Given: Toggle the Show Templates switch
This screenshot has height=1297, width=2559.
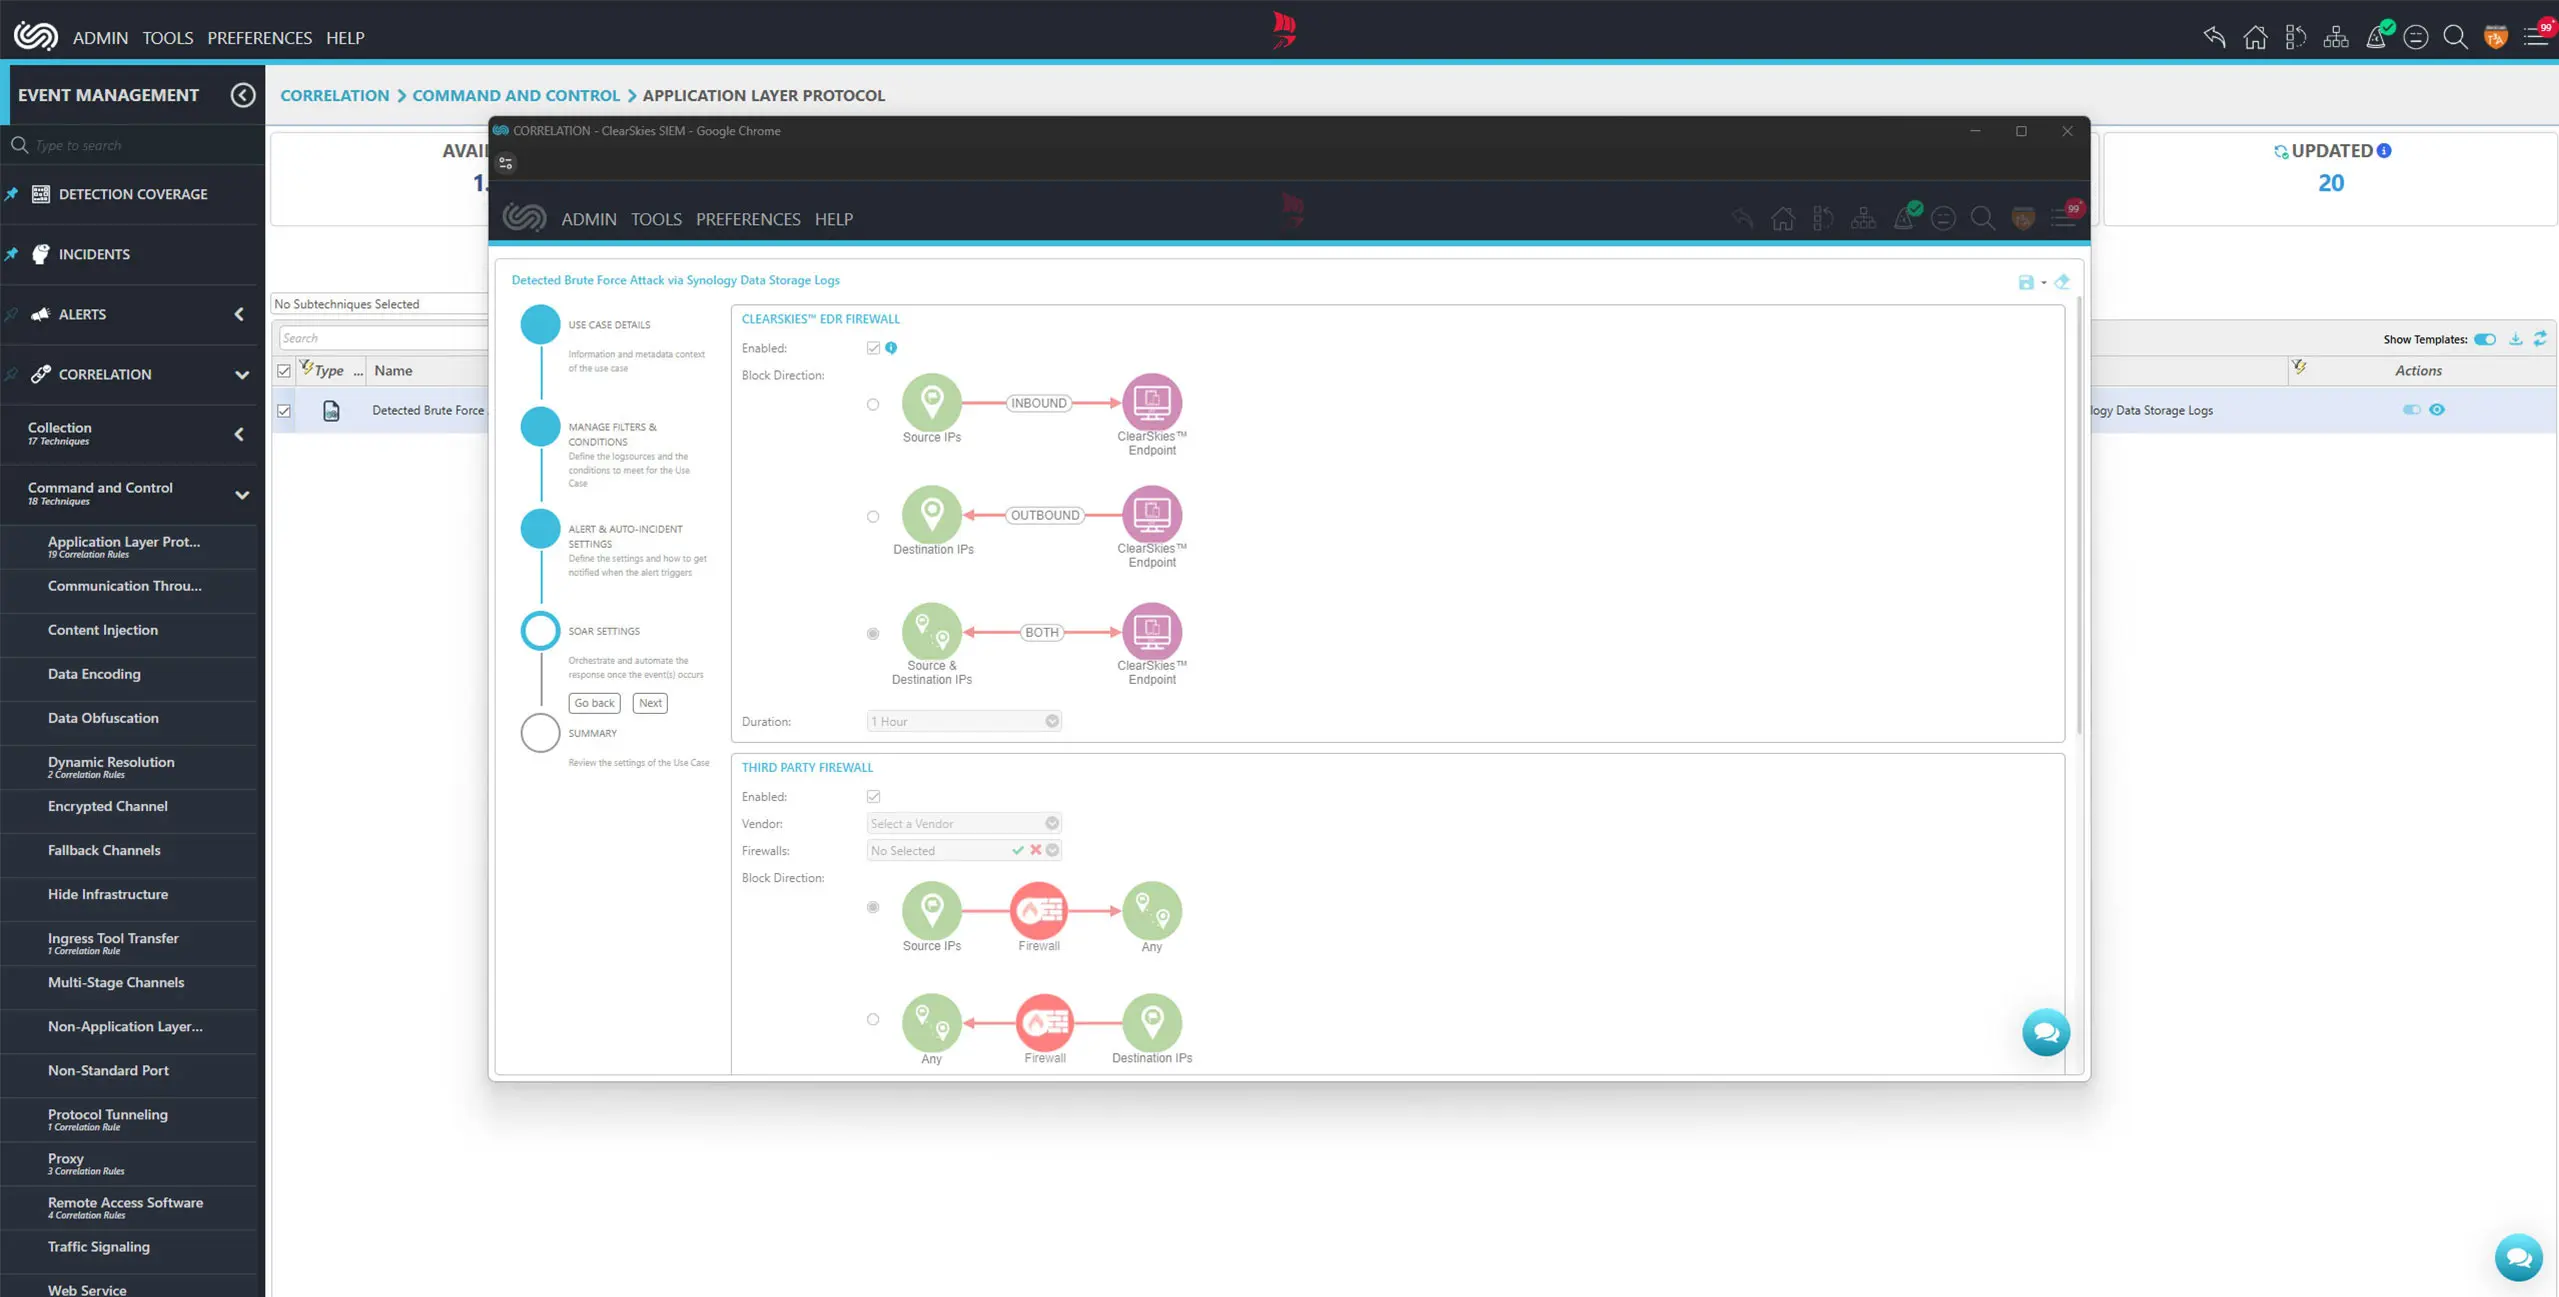Looking at the screenshot, I should tap(2485, 339).
